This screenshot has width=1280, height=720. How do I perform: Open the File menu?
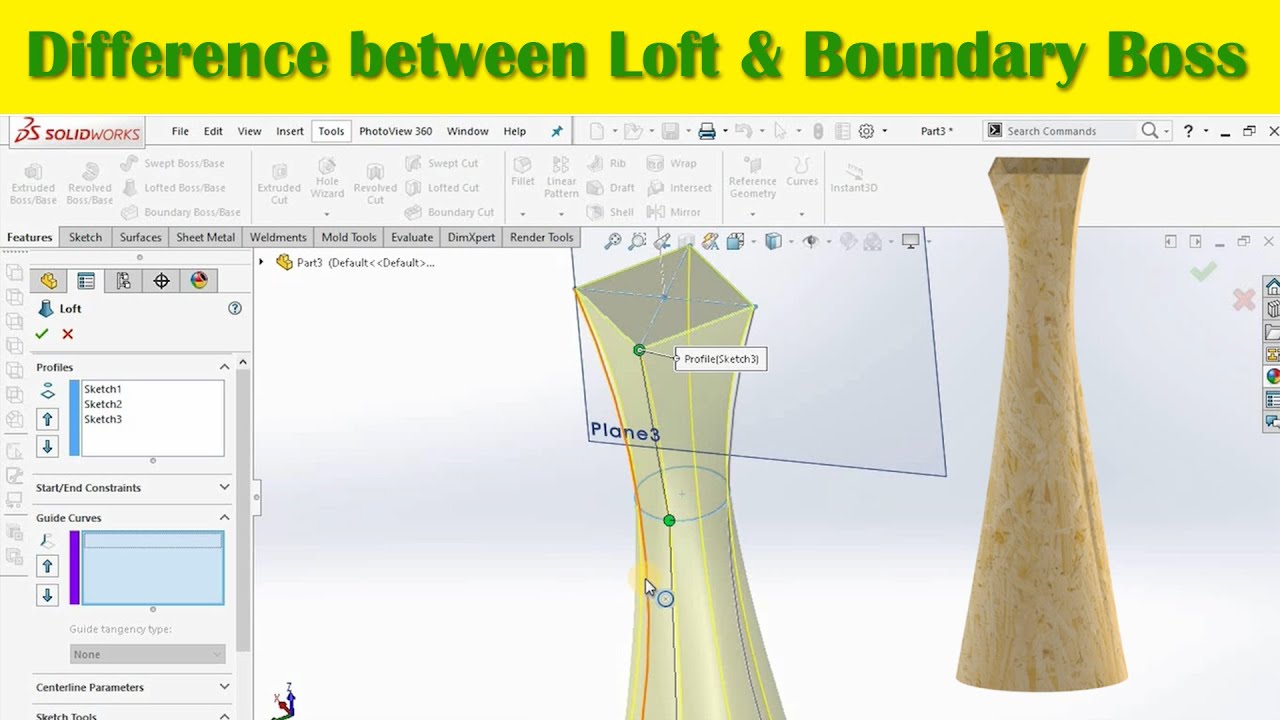click(x=180, y=131)
